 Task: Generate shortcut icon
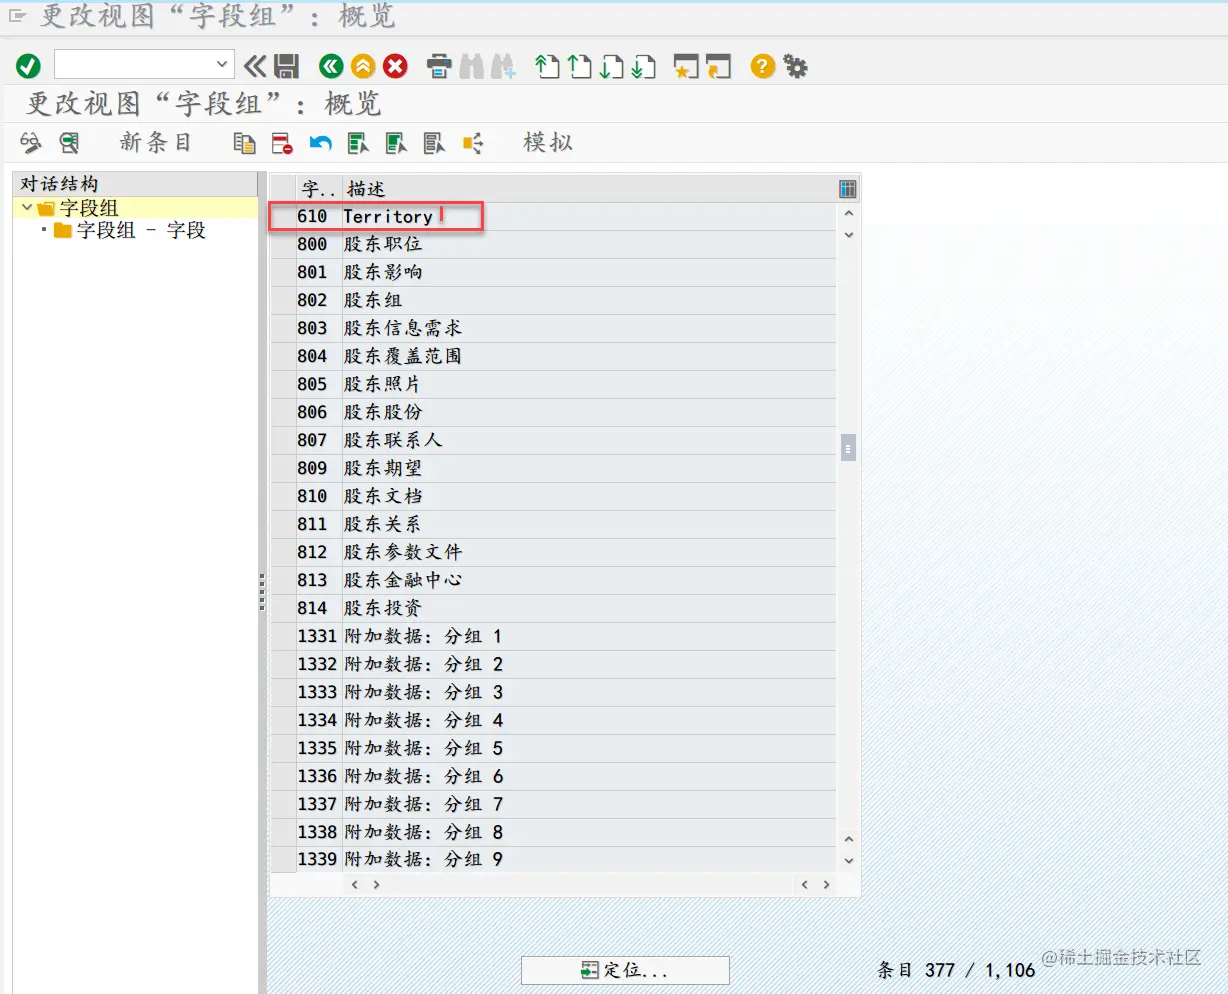(719, 66)
